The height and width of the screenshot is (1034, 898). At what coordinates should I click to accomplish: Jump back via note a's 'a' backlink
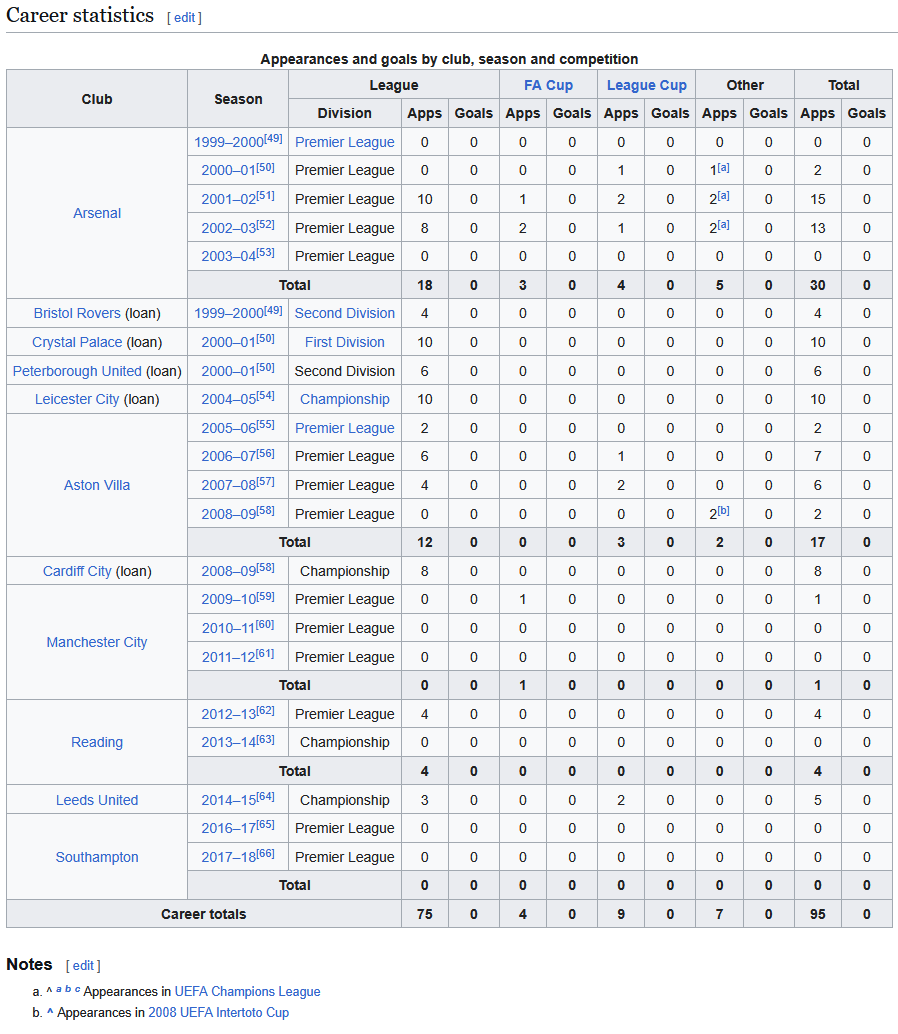pos(59,988)
